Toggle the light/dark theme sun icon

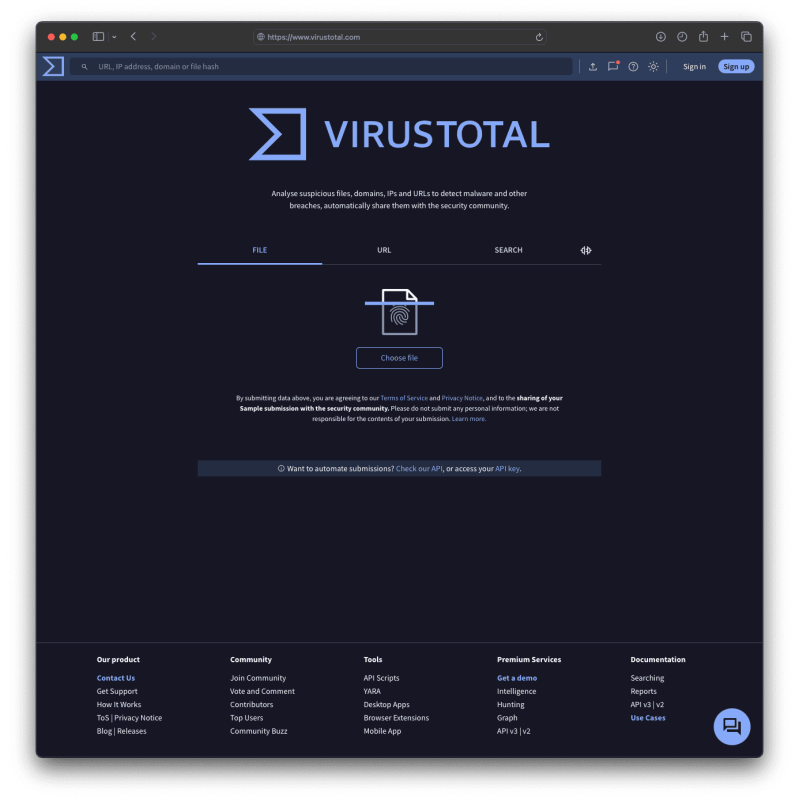click(653, 66)
